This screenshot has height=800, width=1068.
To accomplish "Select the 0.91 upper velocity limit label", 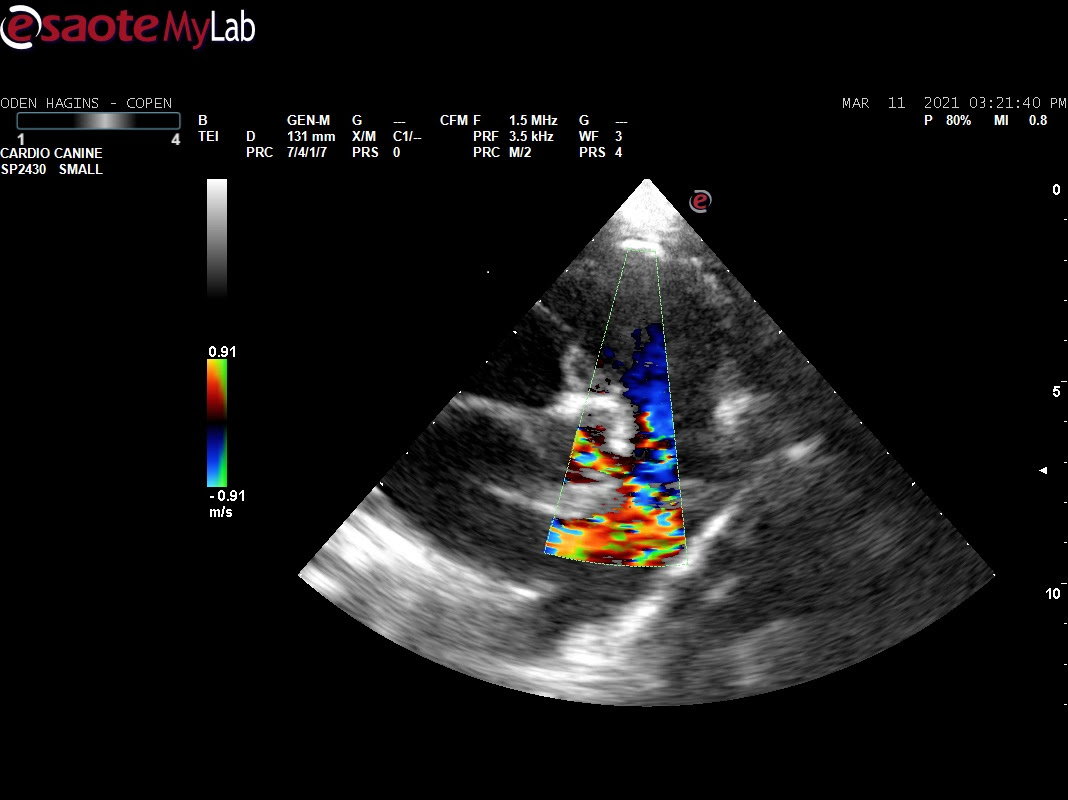I will (220, 352).
